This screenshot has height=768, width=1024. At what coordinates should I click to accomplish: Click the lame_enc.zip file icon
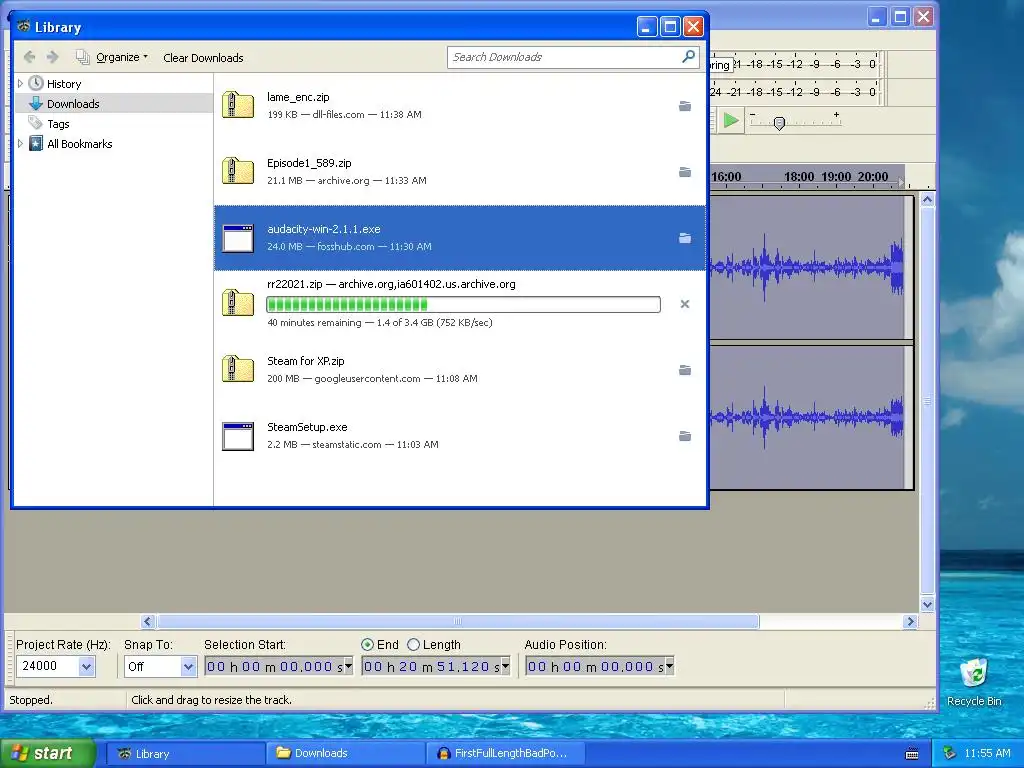pyautogui.click(x=238, y=105)
